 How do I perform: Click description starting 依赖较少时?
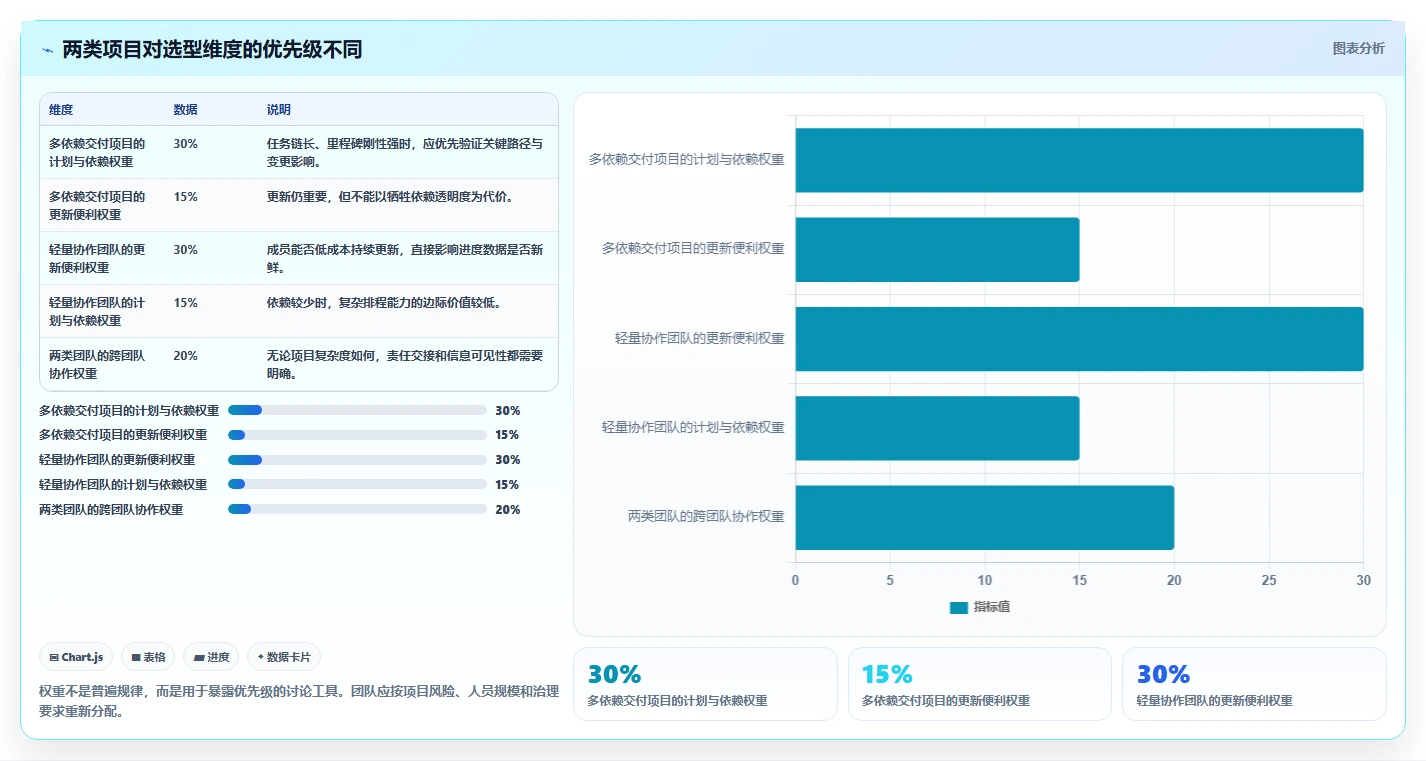[383, 303]
